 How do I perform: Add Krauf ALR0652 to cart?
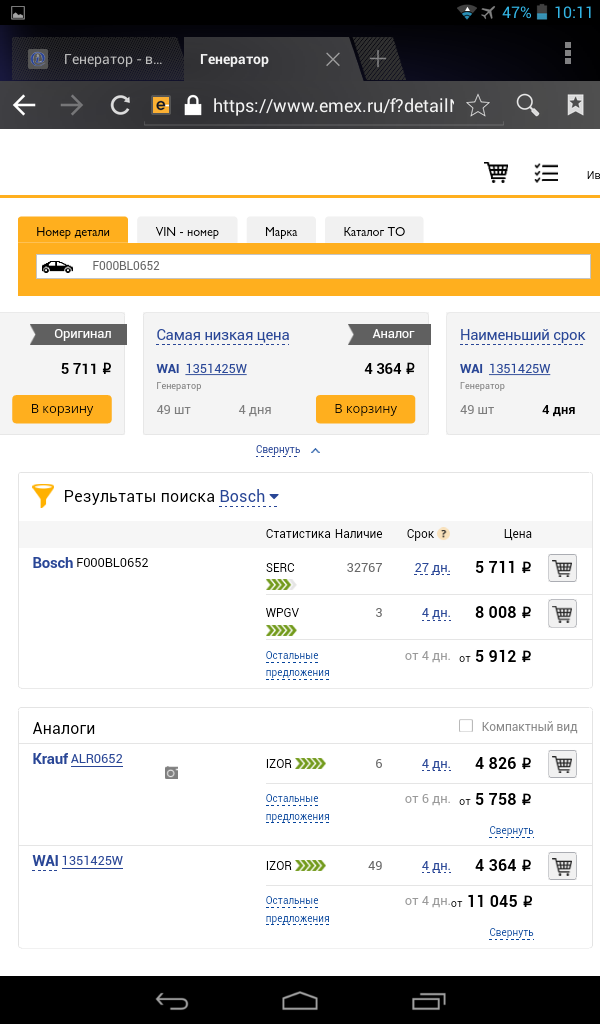point(563,764)
